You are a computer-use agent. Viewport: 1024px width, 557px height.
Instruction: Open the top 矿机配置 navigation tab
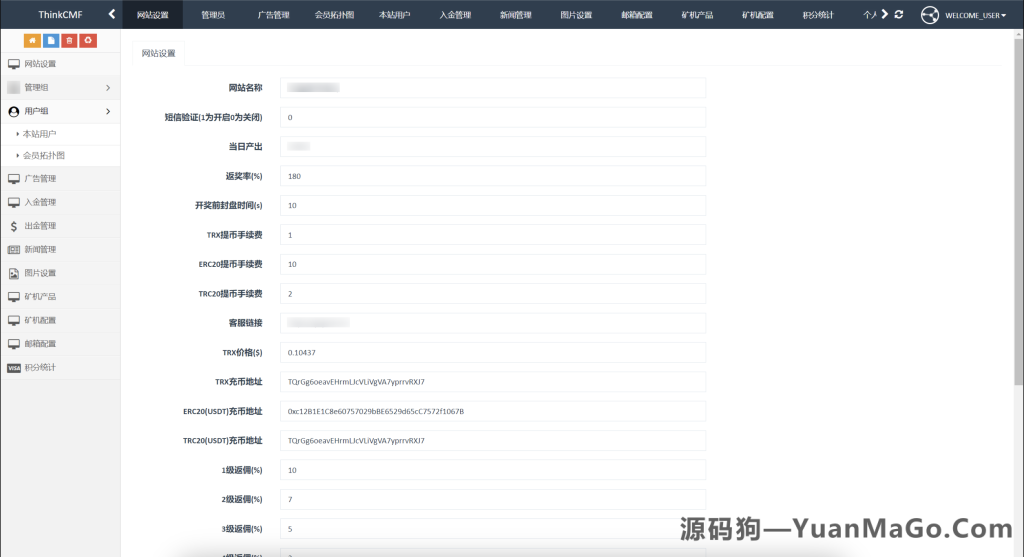coord(758,14)
